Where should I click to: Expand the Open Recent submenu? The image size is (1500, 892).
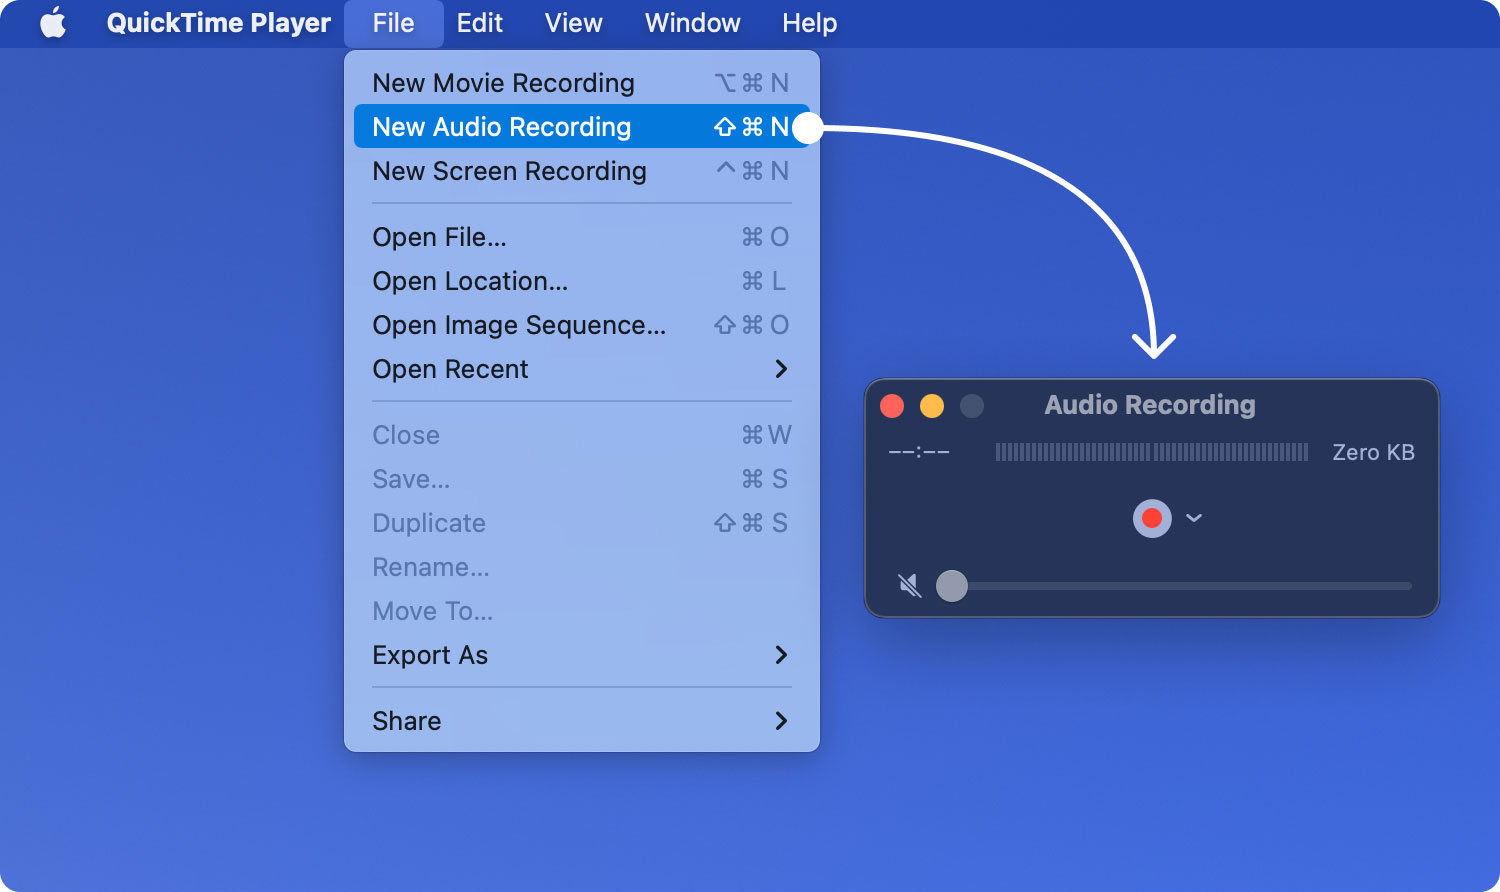click(581, 369)
